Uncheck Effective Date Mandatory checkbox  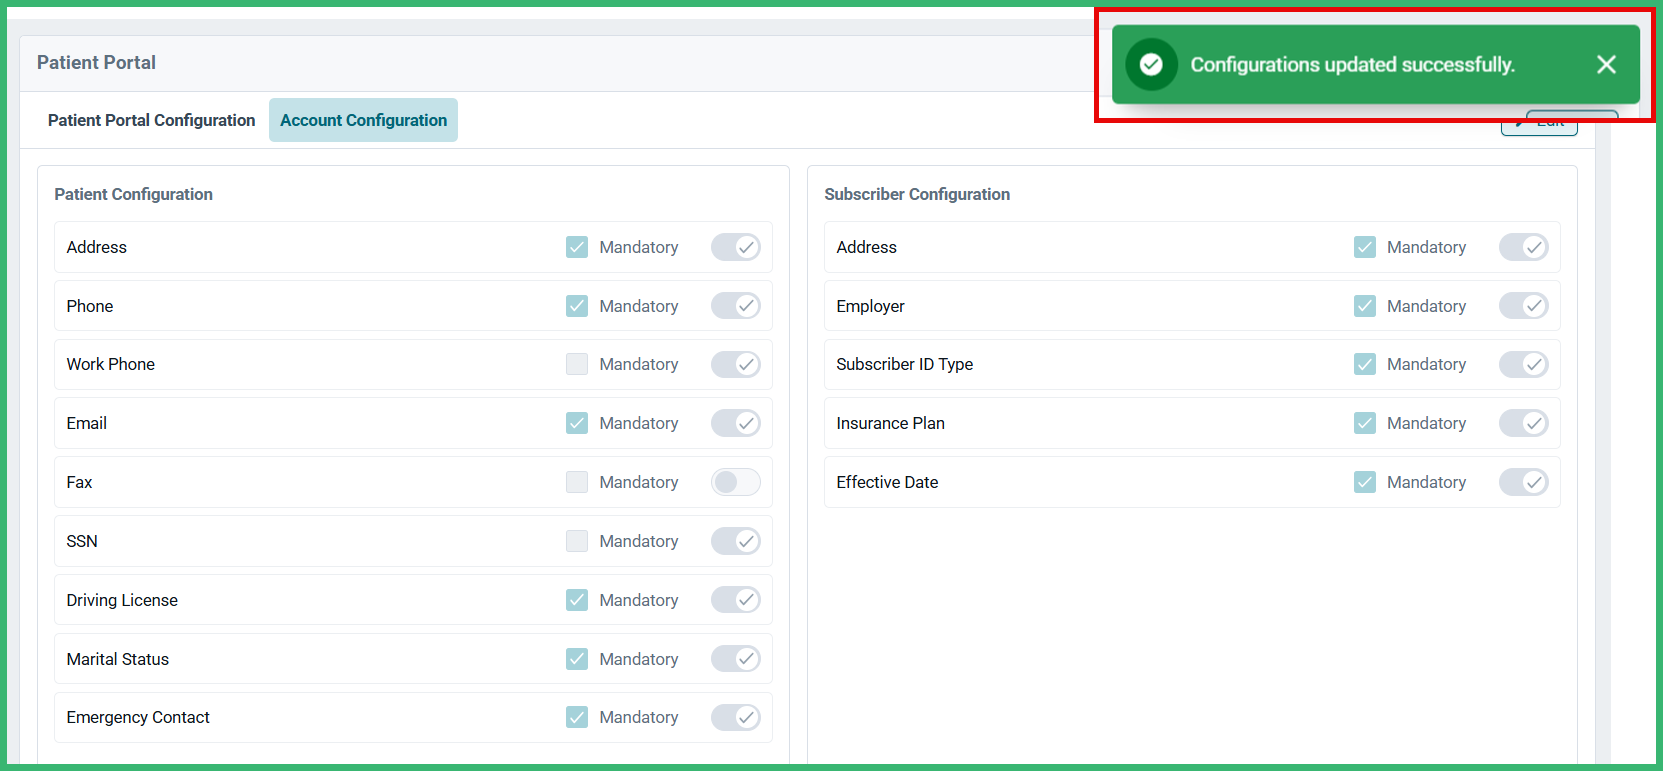(1365, 482)
